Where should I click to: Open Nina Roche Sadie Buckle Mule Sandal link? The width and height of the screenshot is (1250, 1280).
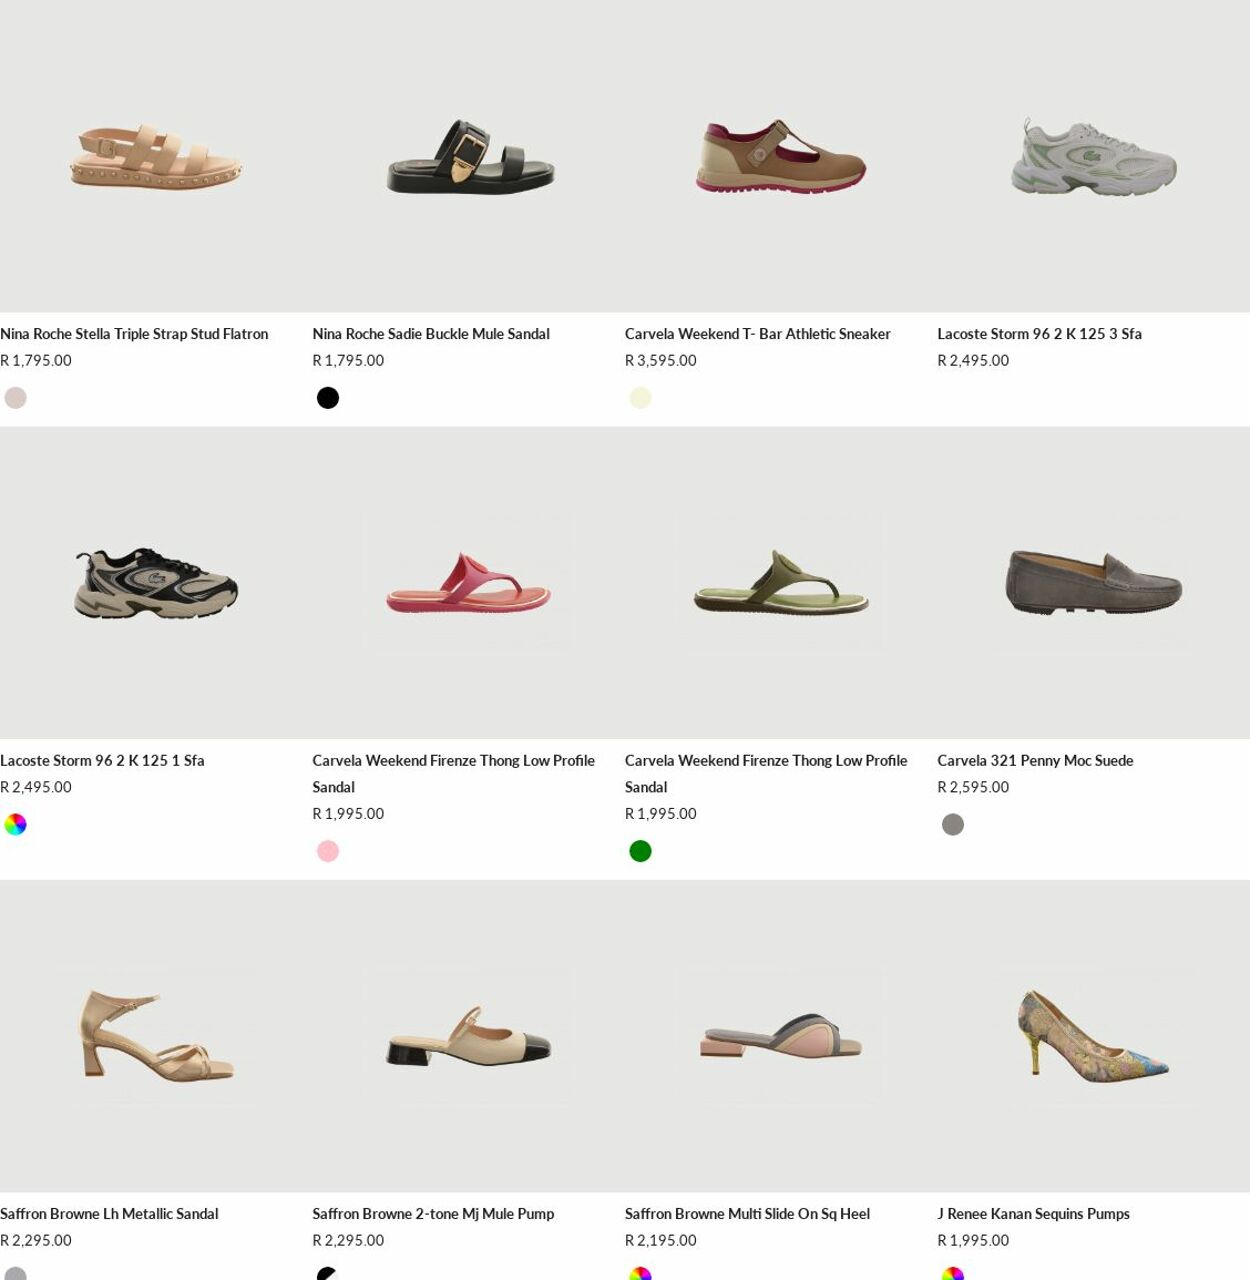pos(431,334)
